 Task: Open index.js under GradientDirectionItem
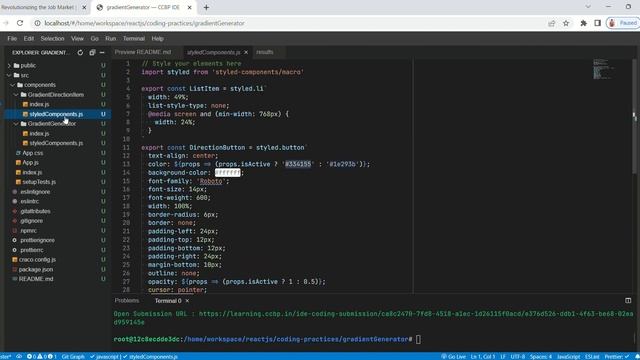tap(39, 104)
